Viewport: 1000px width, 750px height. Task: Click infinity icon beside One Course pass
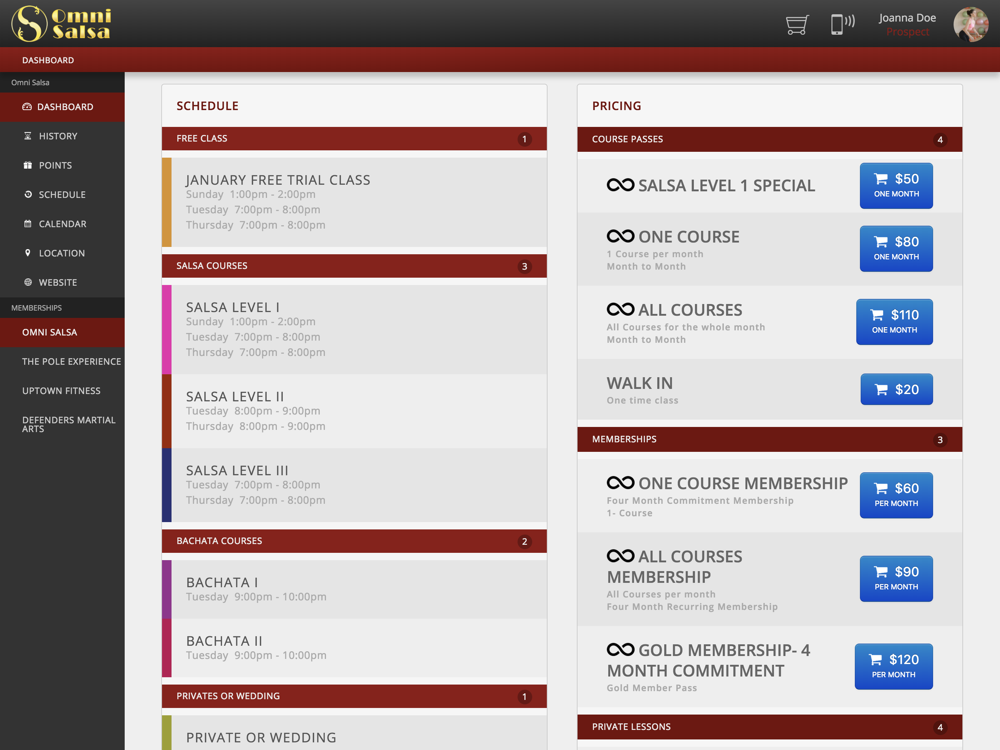point(620,236)
